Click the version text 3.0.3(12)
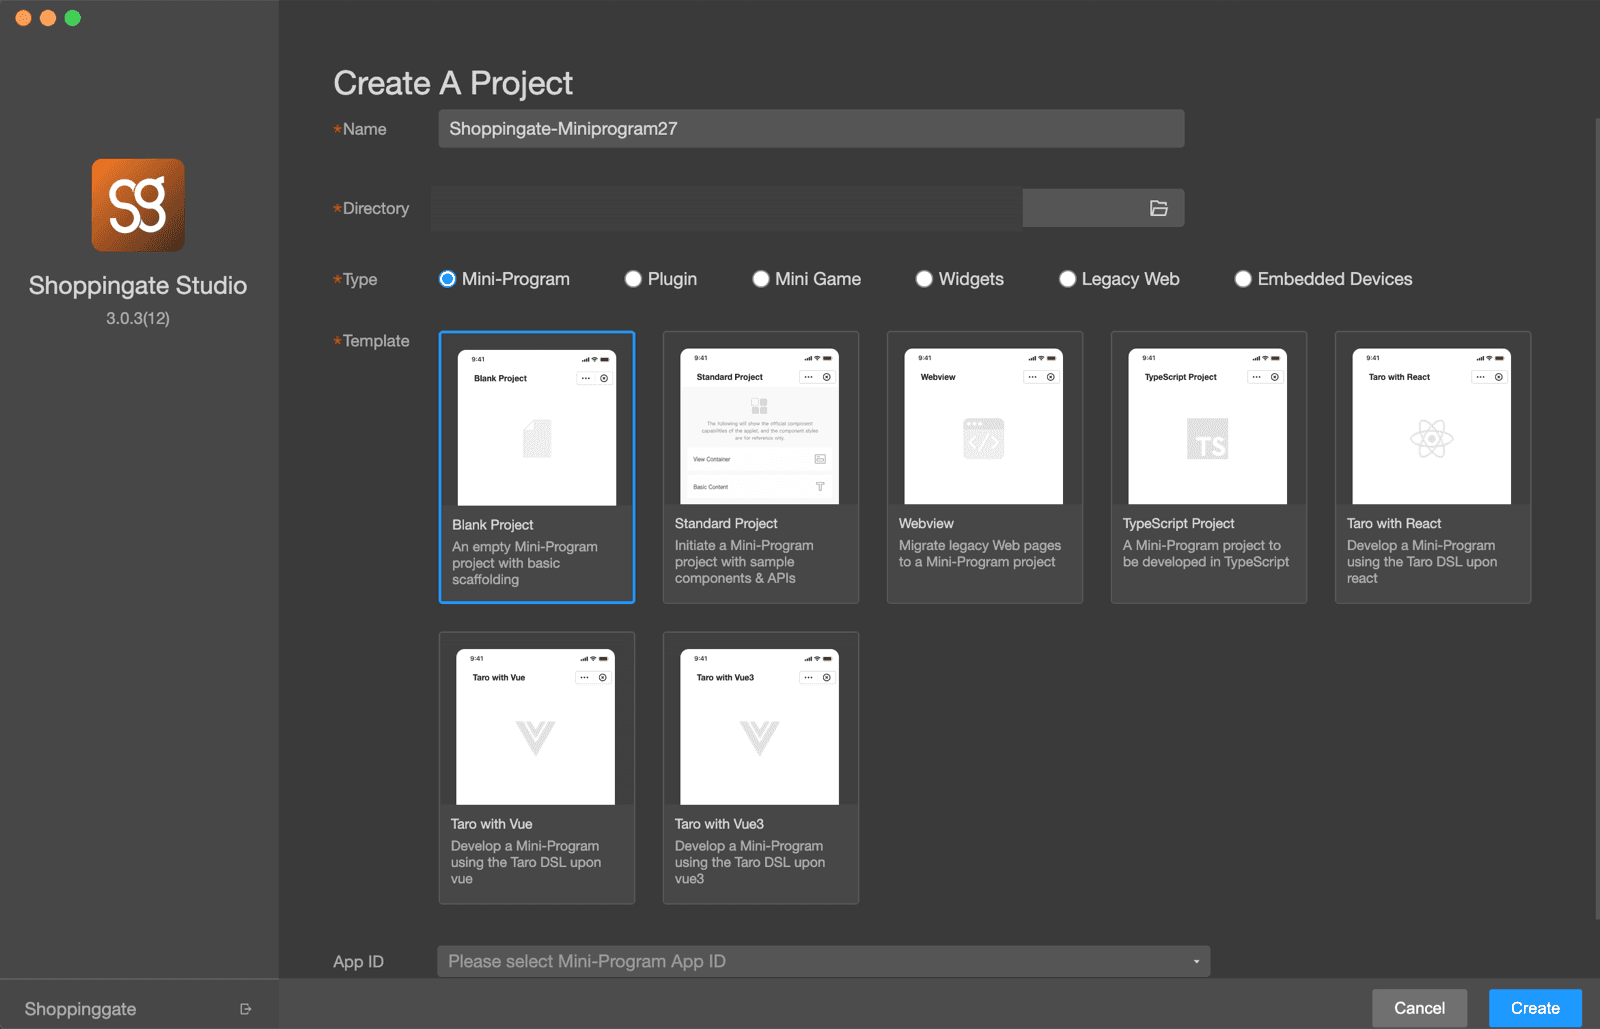The image size is (1600, 1029). [x=138, y=318]
